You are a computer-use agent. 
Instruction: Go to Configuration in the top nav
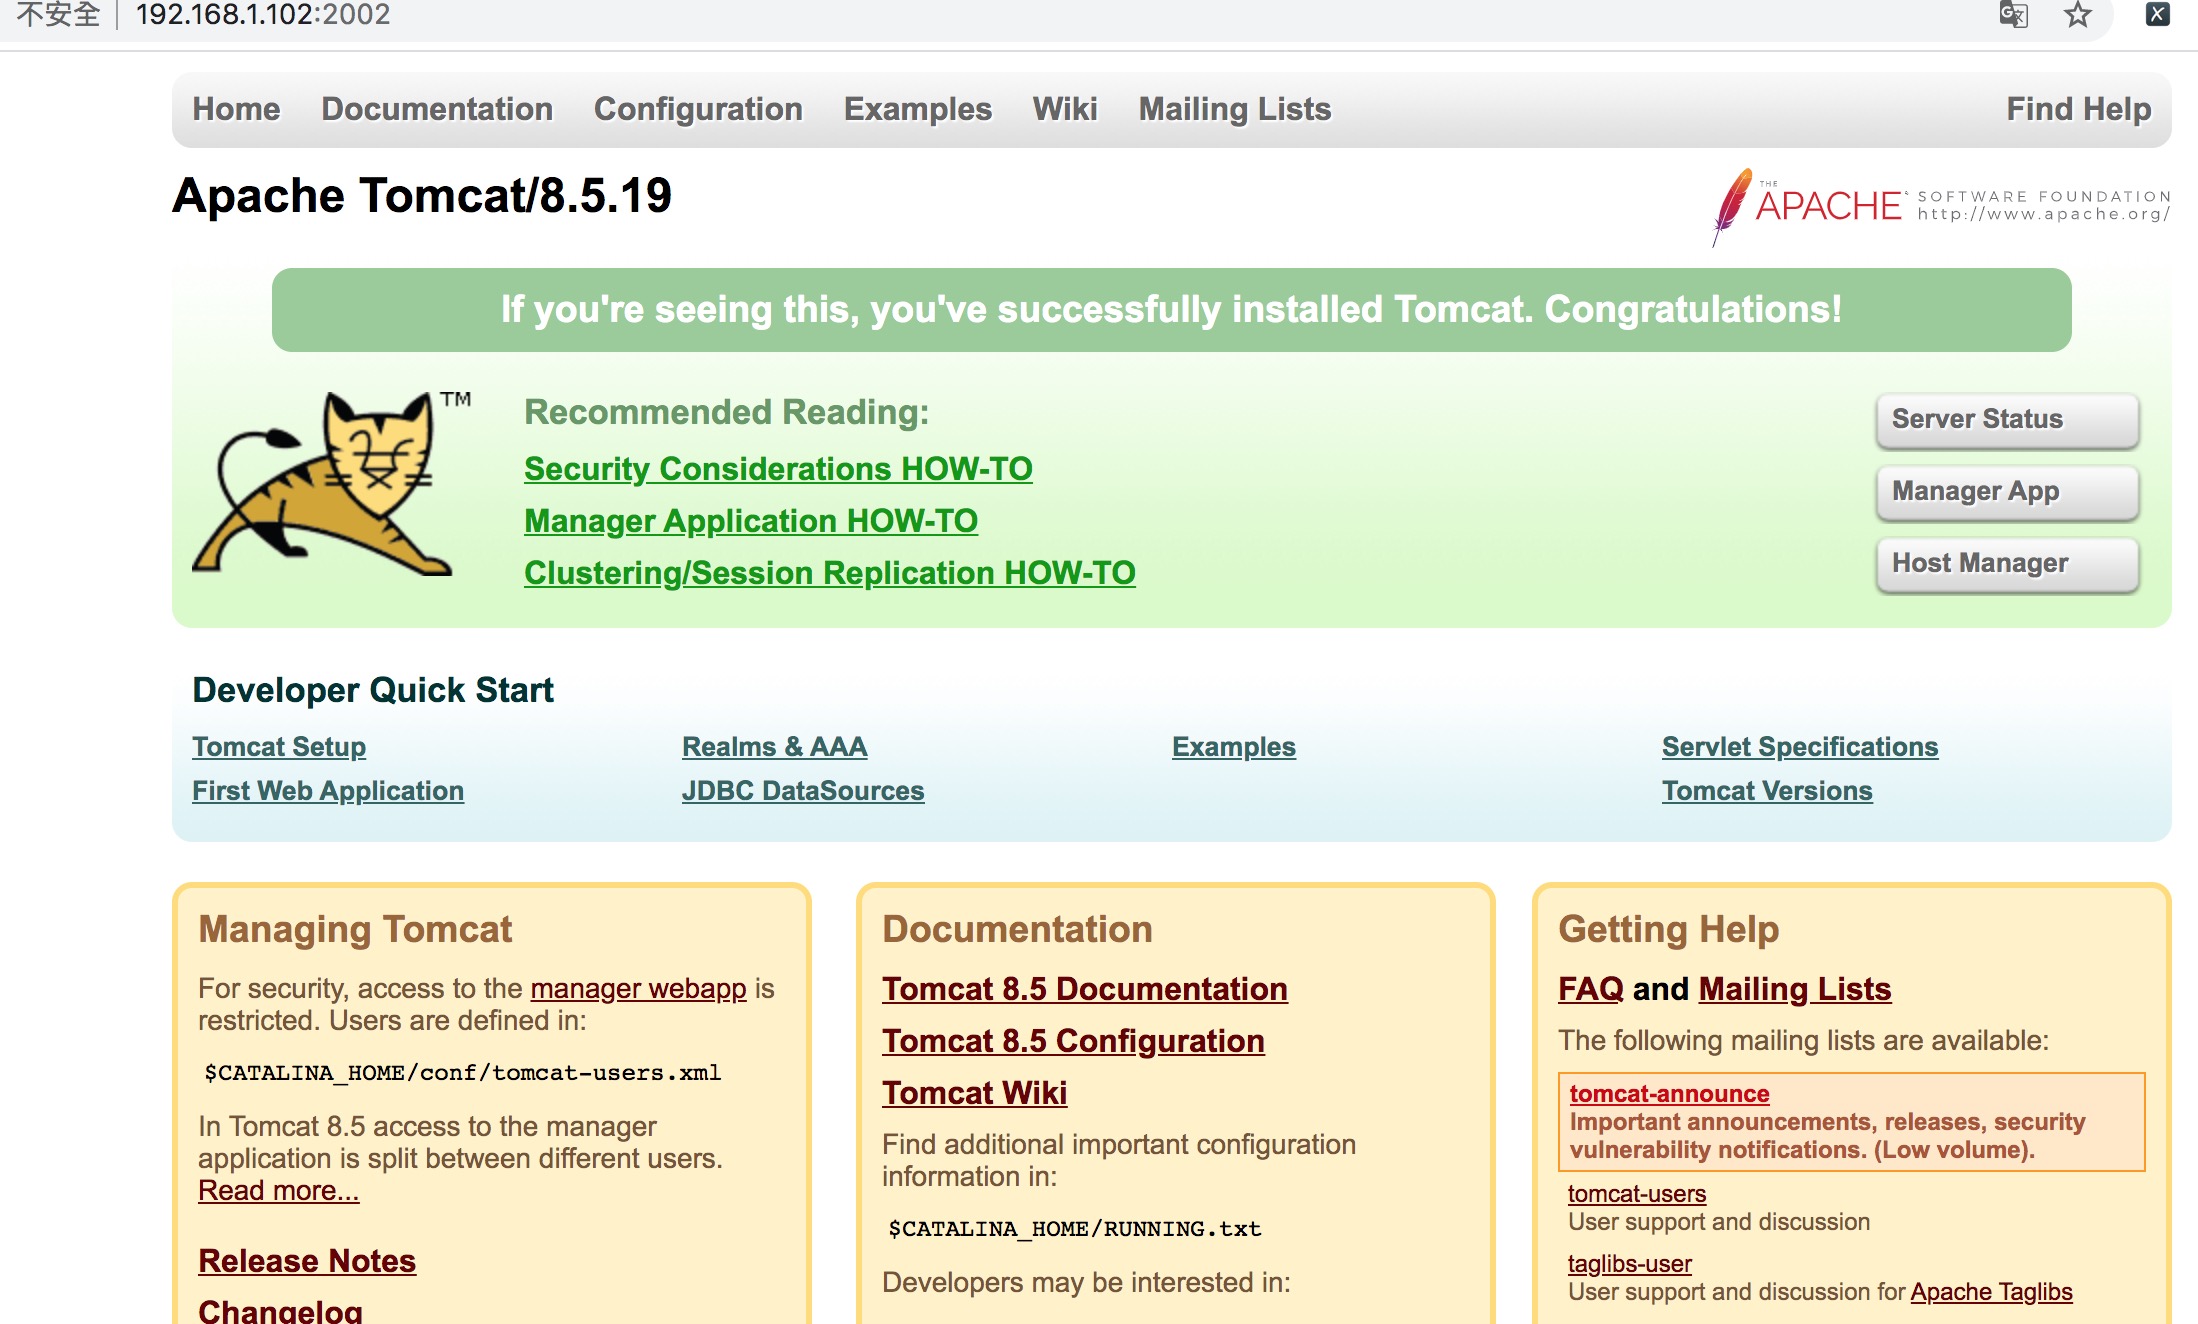coord(698,109)
